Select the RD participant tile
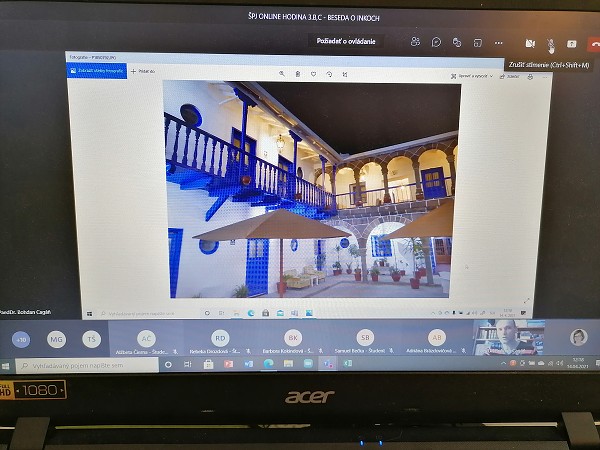Screen dimensions: 600x450 click(220, 339)
